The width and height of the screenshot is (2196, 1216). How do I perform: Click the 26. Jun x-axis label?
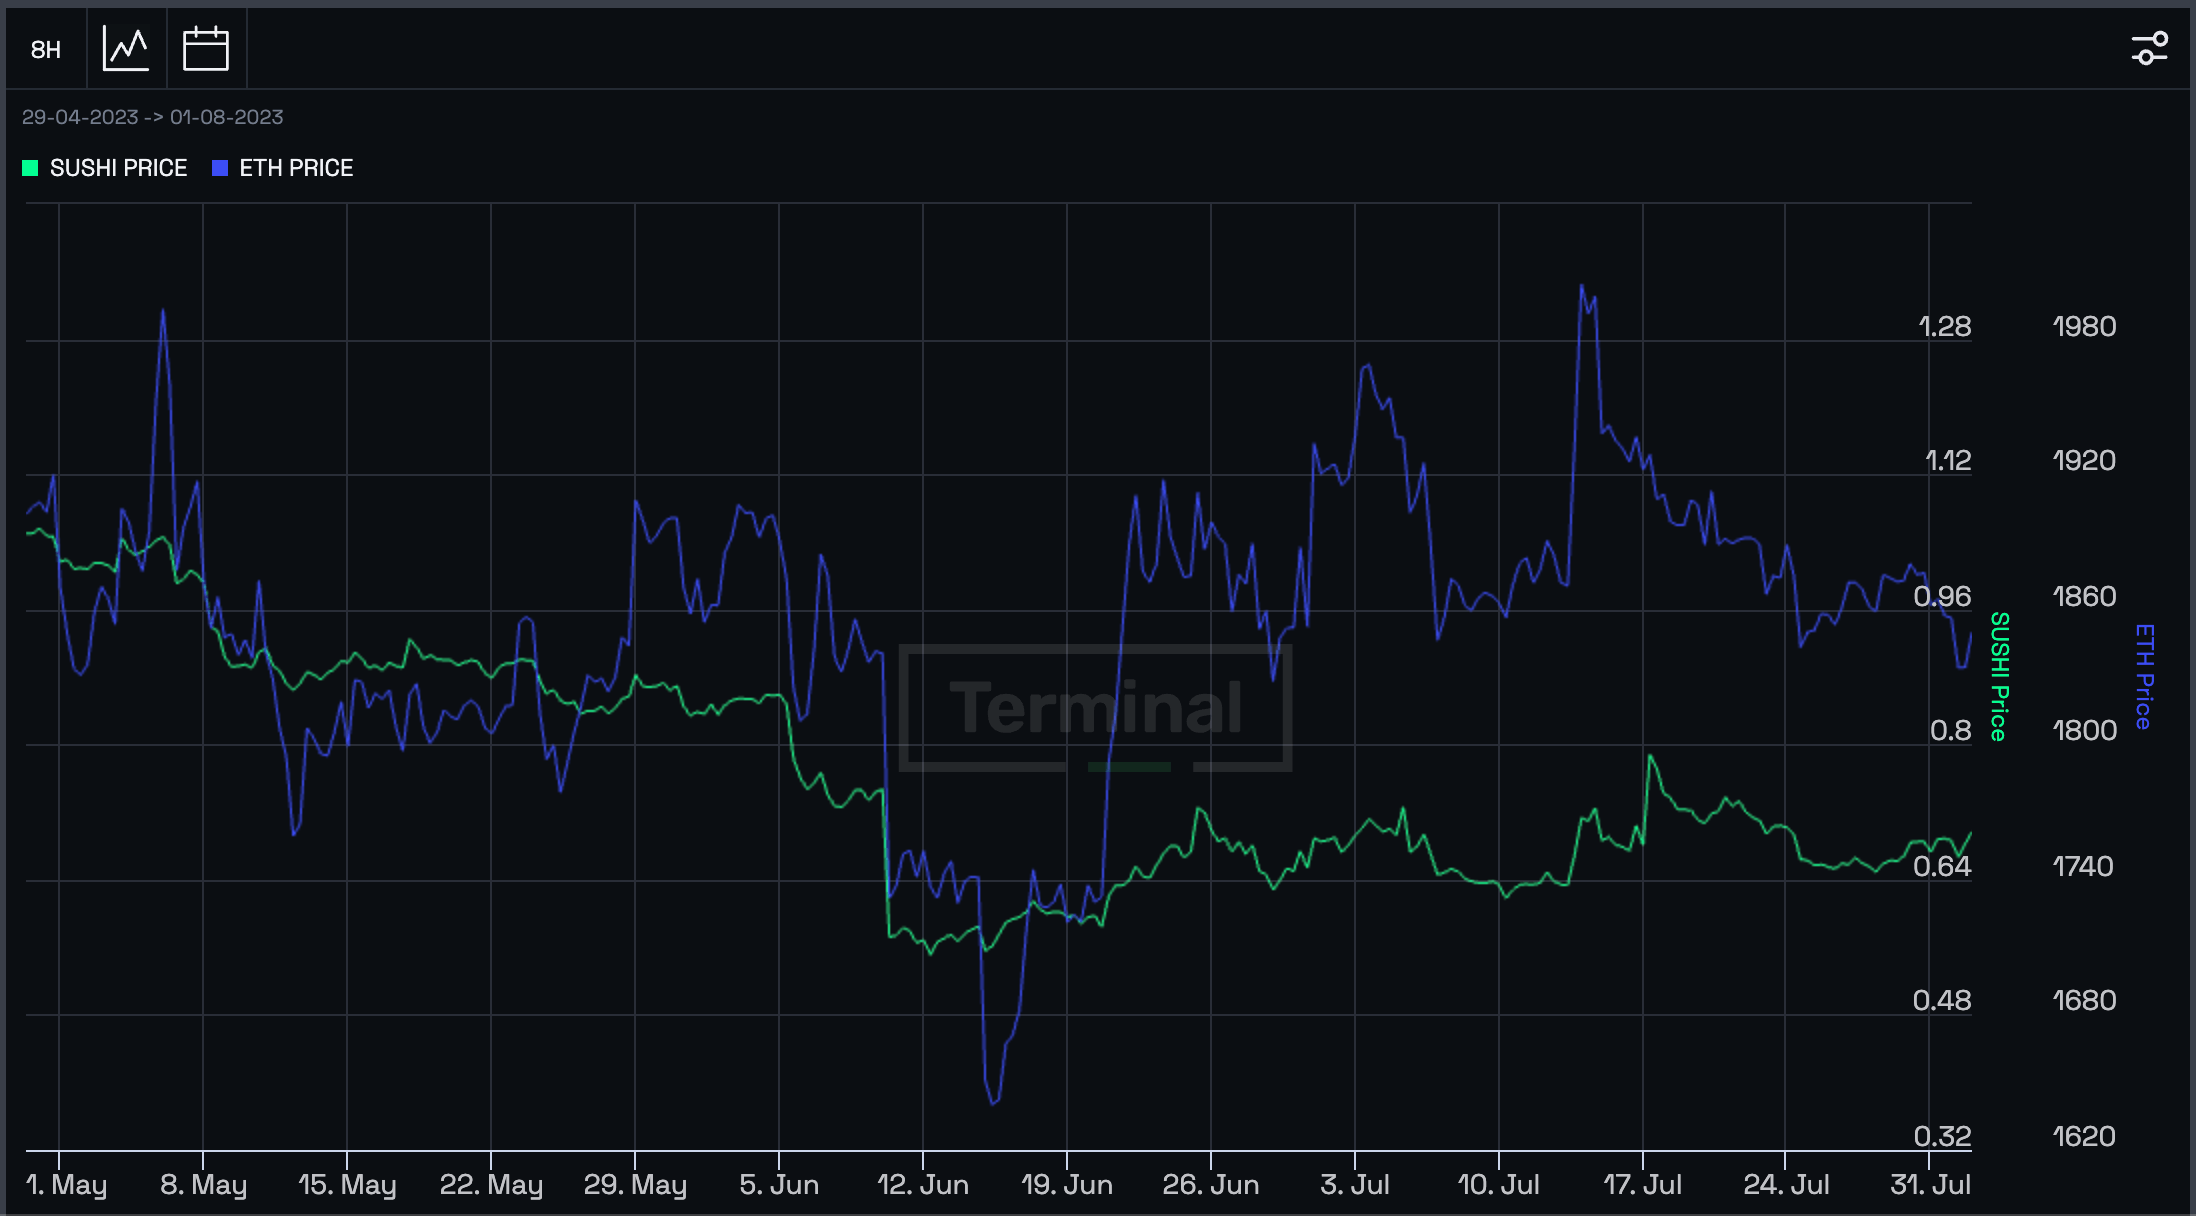1211,1185
